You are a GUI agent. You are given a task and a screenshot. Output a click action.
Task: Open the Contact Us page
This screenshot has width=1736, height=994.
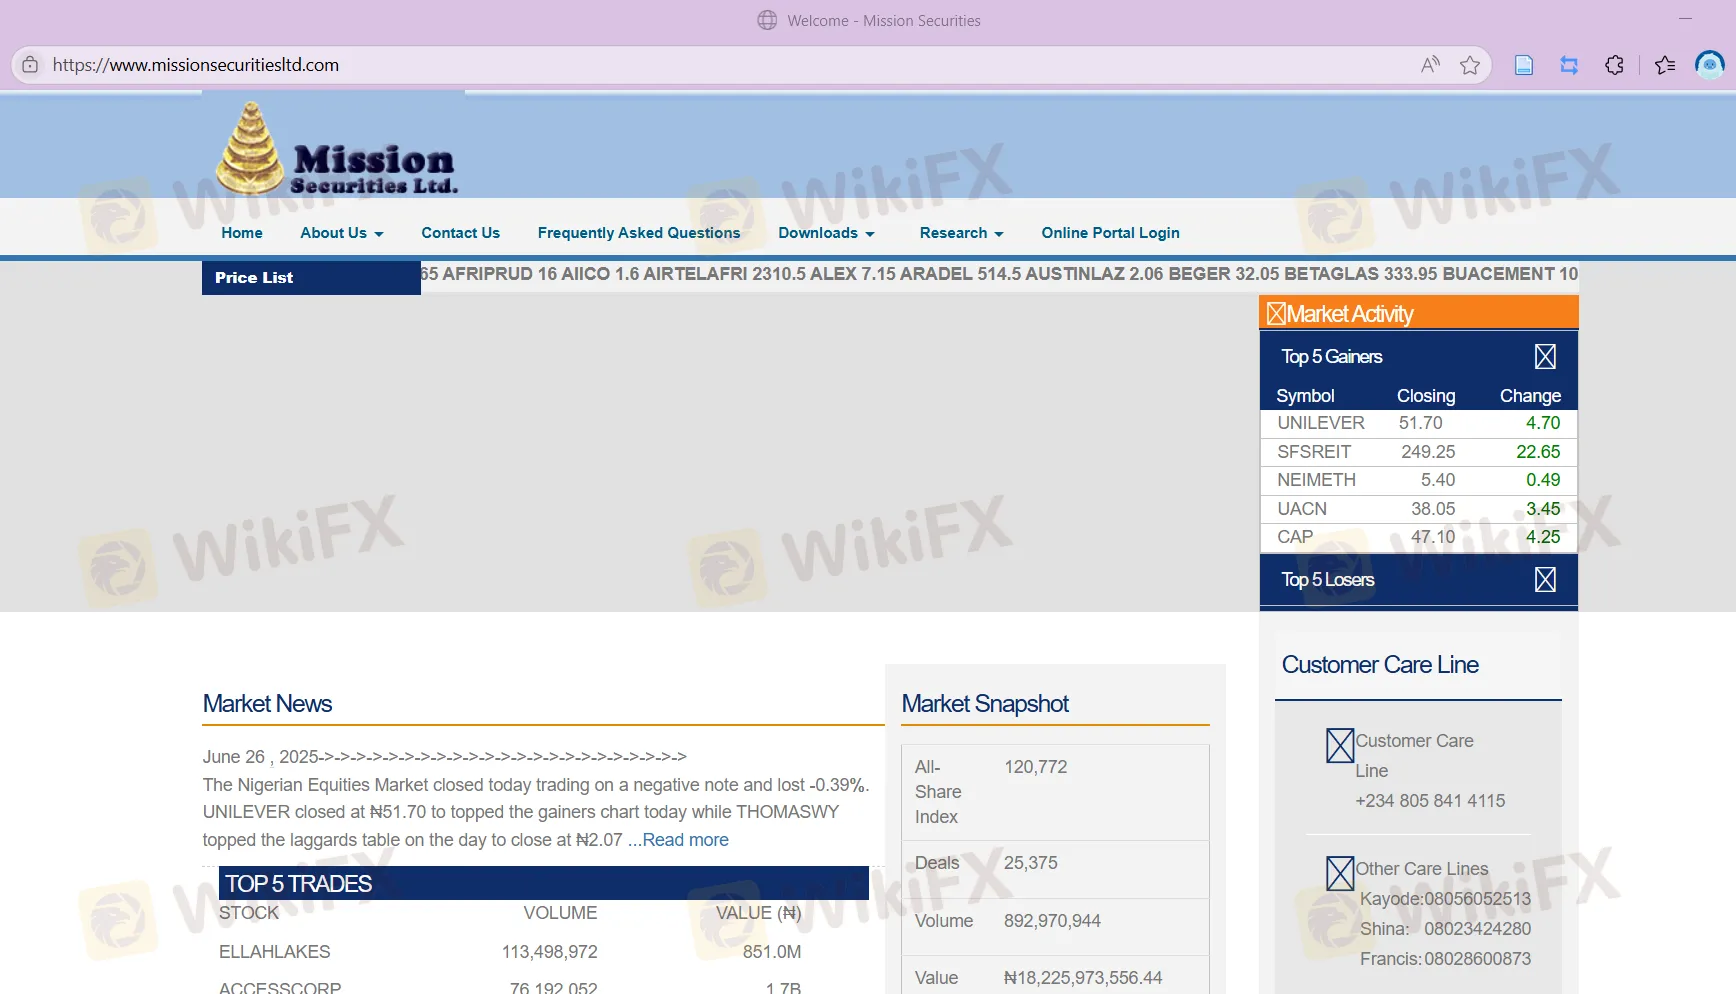460,233
